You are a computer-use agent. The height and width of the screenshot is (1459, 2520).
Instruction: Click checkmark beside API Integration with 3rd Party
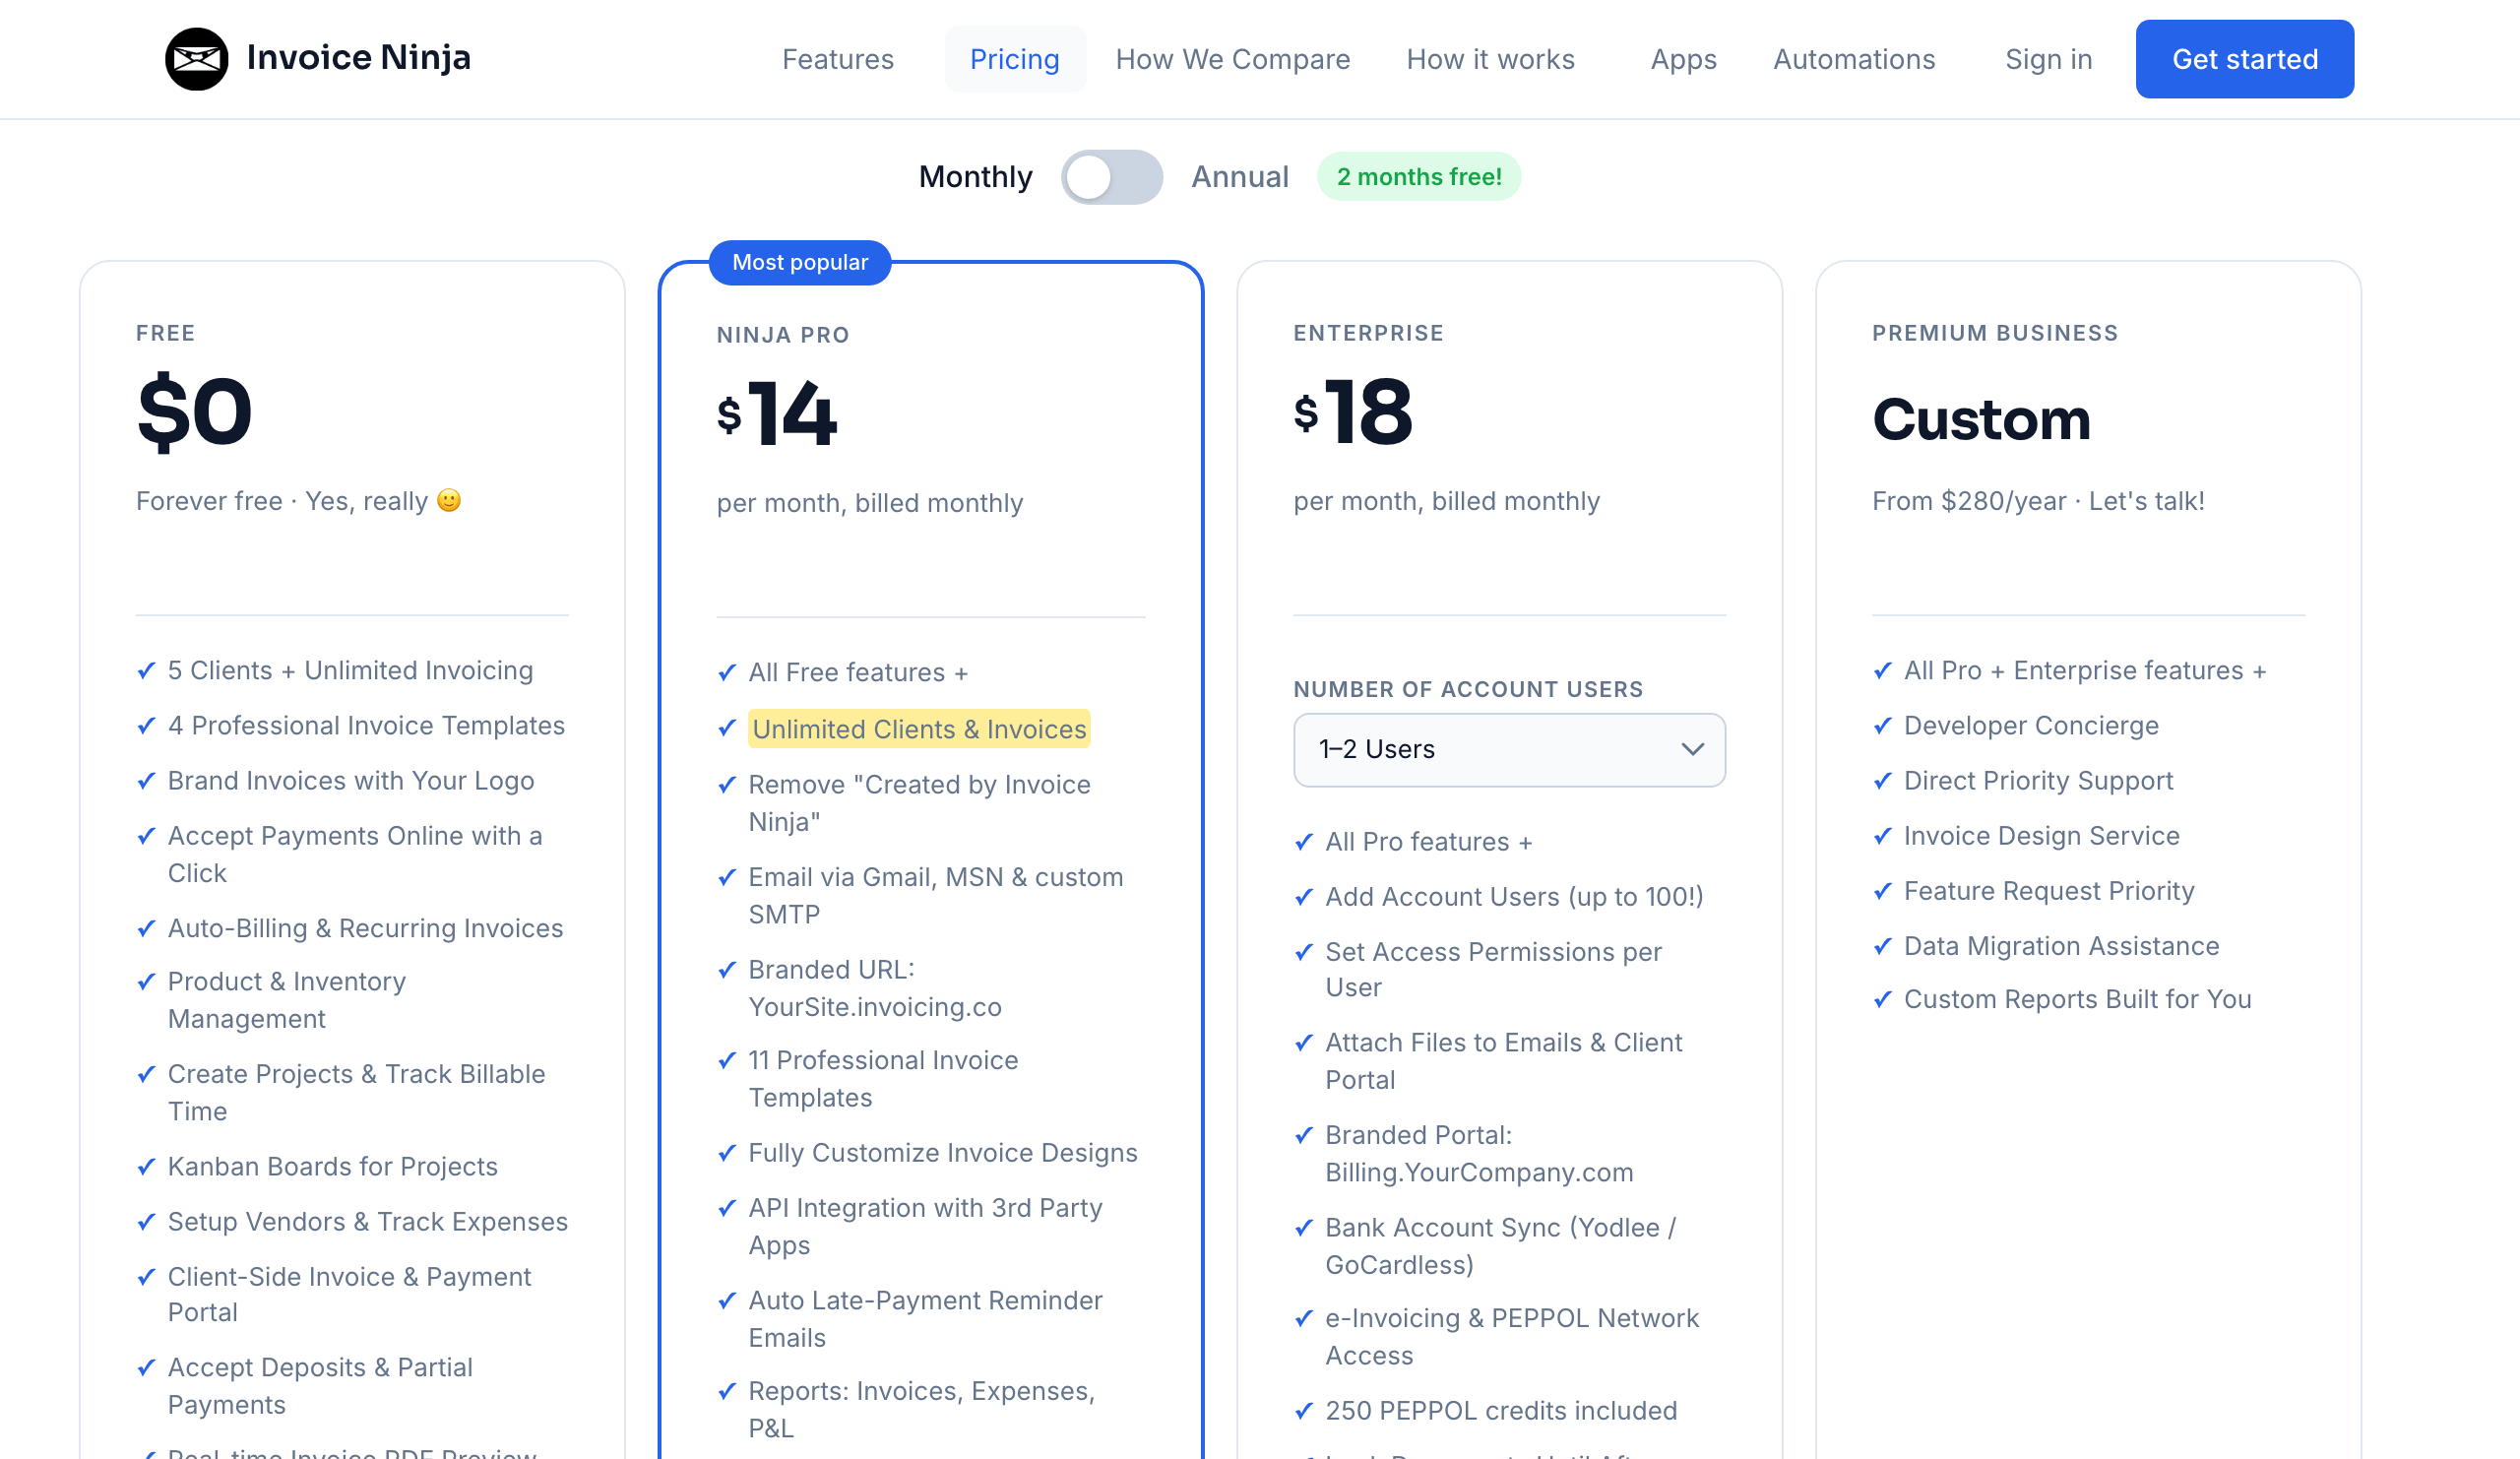727,1209
